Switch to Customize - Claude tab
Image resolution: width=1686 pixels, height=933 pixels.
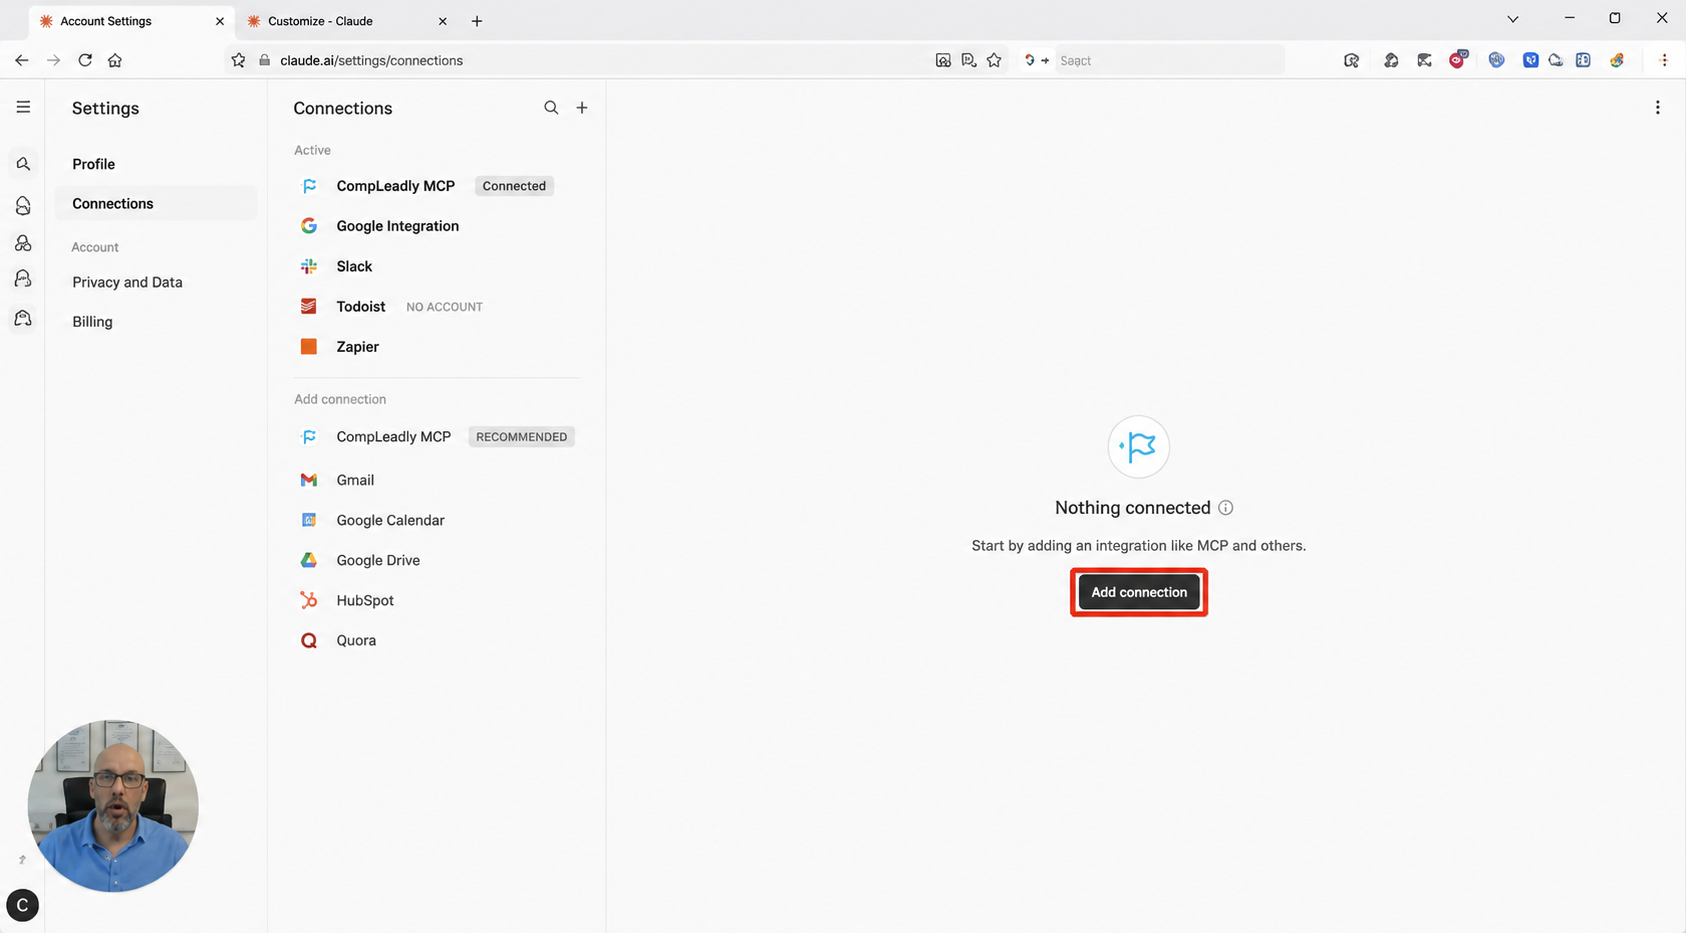click(x=347, y=21)
